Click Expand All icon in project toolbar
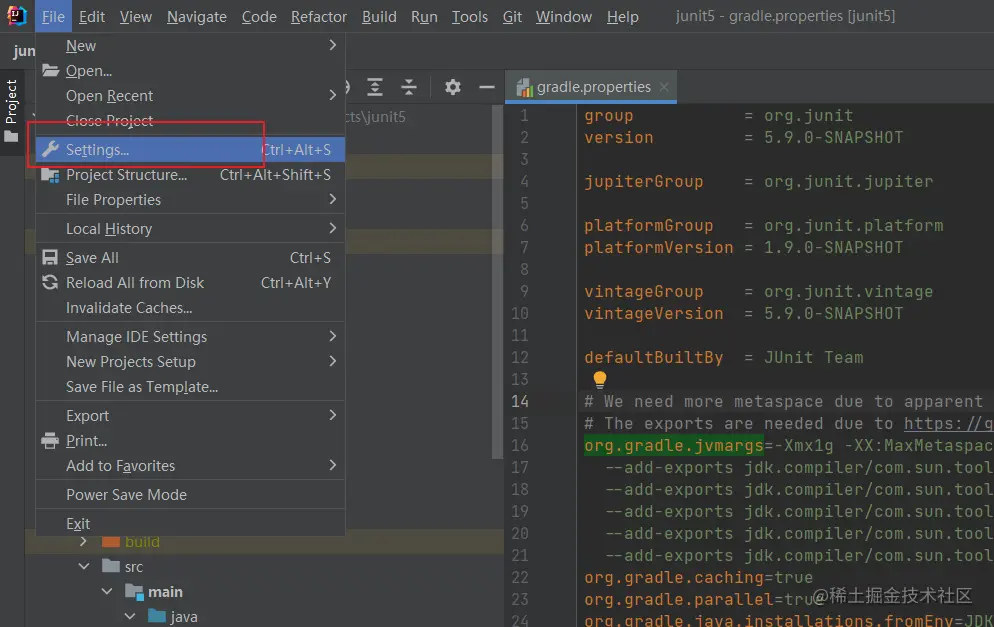 [375, 87]
